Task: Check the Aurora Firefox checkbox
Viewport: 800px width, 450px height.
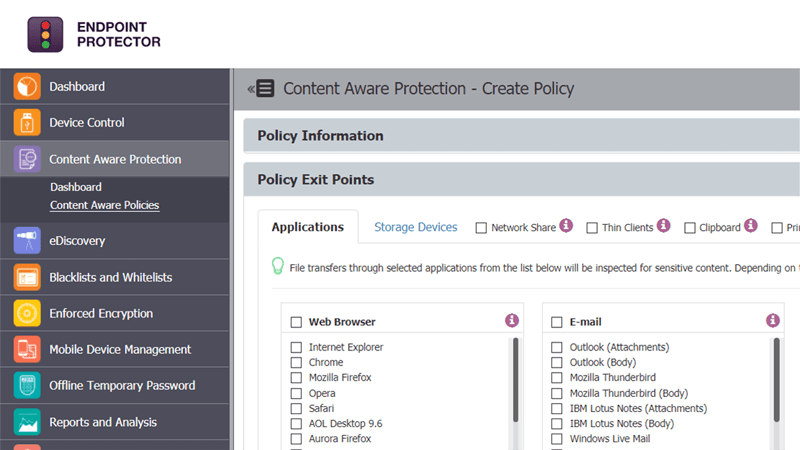Action: point(296,439)
